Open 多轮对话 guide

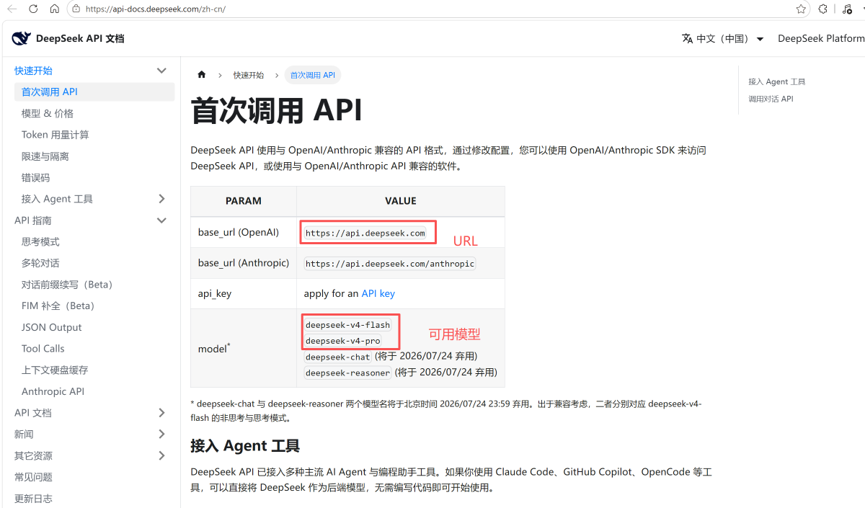point(40,263)
